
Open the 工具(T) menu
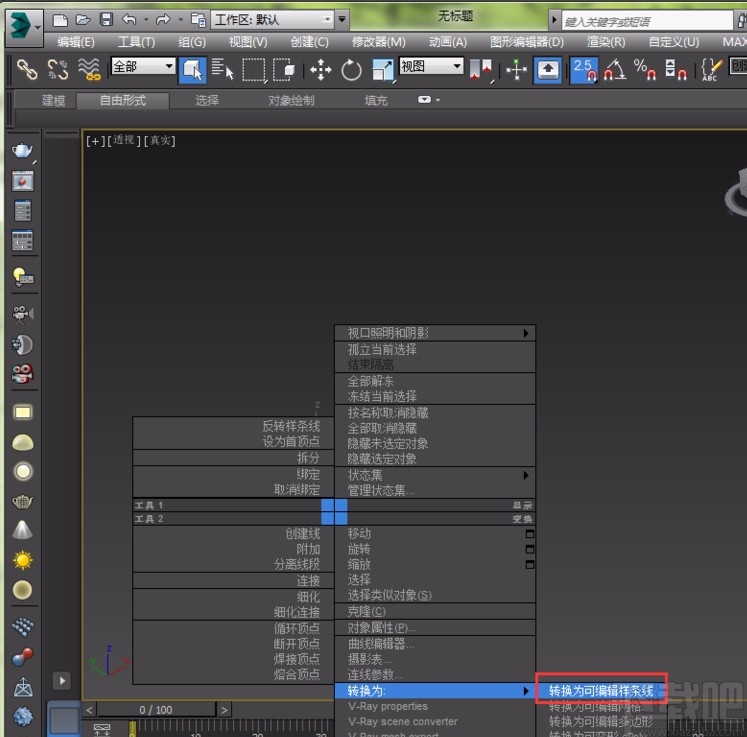pos(136,42)
